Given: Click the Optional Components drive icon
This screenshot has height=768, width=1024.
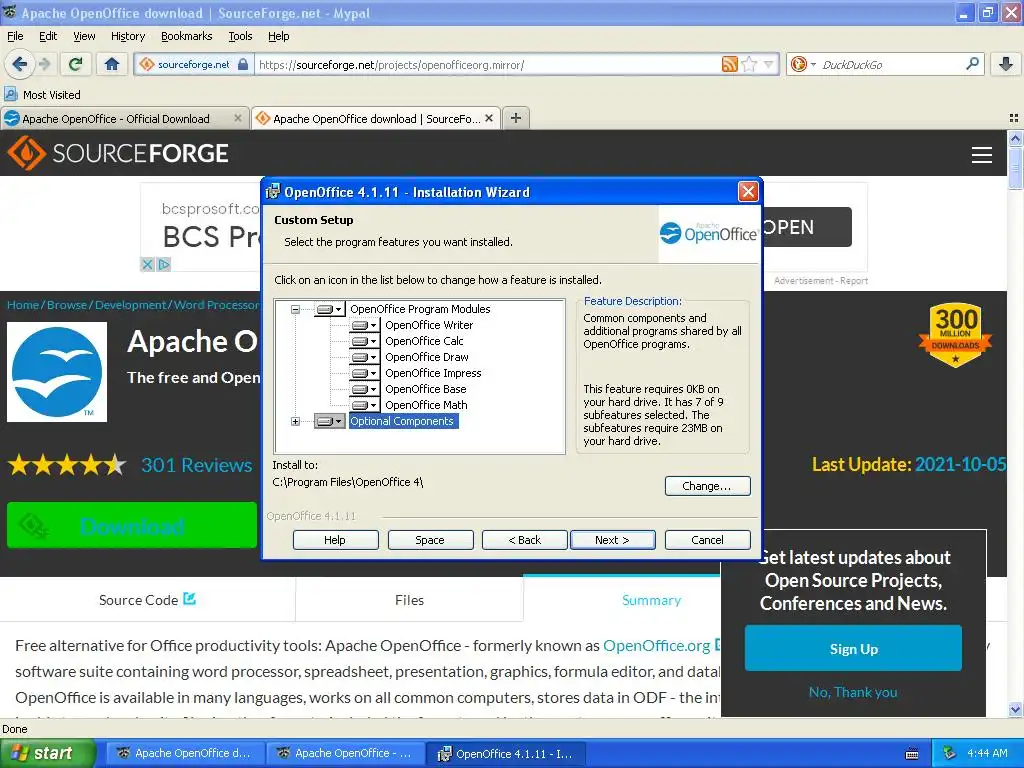Looking at the screenshot, I should (329, 421).
